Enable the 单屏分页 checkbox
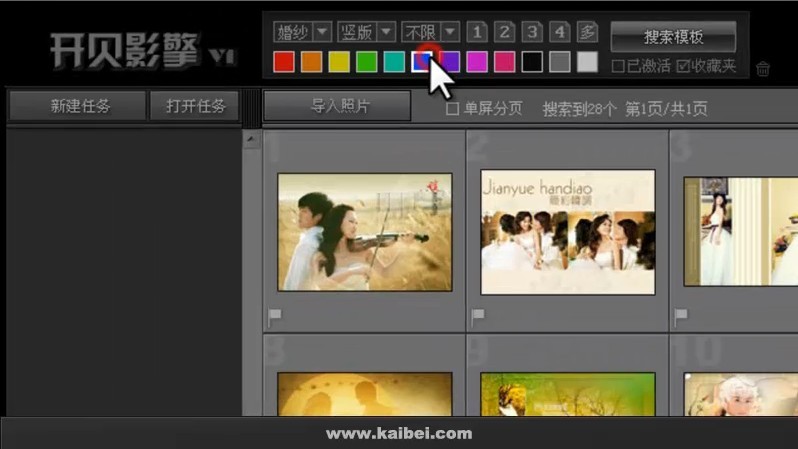This screenshot has height=449, width=798. (452, 108)
